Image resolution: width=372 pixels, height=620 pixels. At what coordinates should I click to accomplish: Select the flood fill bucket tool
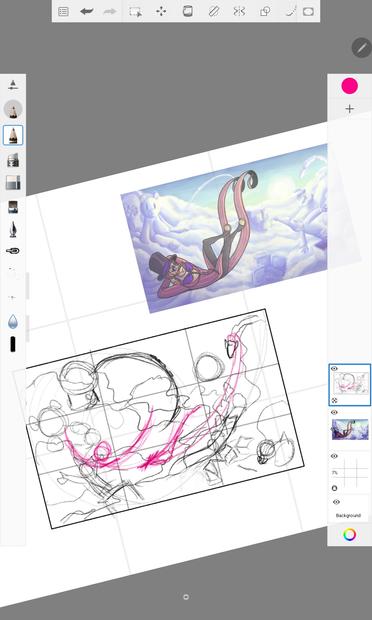coord(188,11)
